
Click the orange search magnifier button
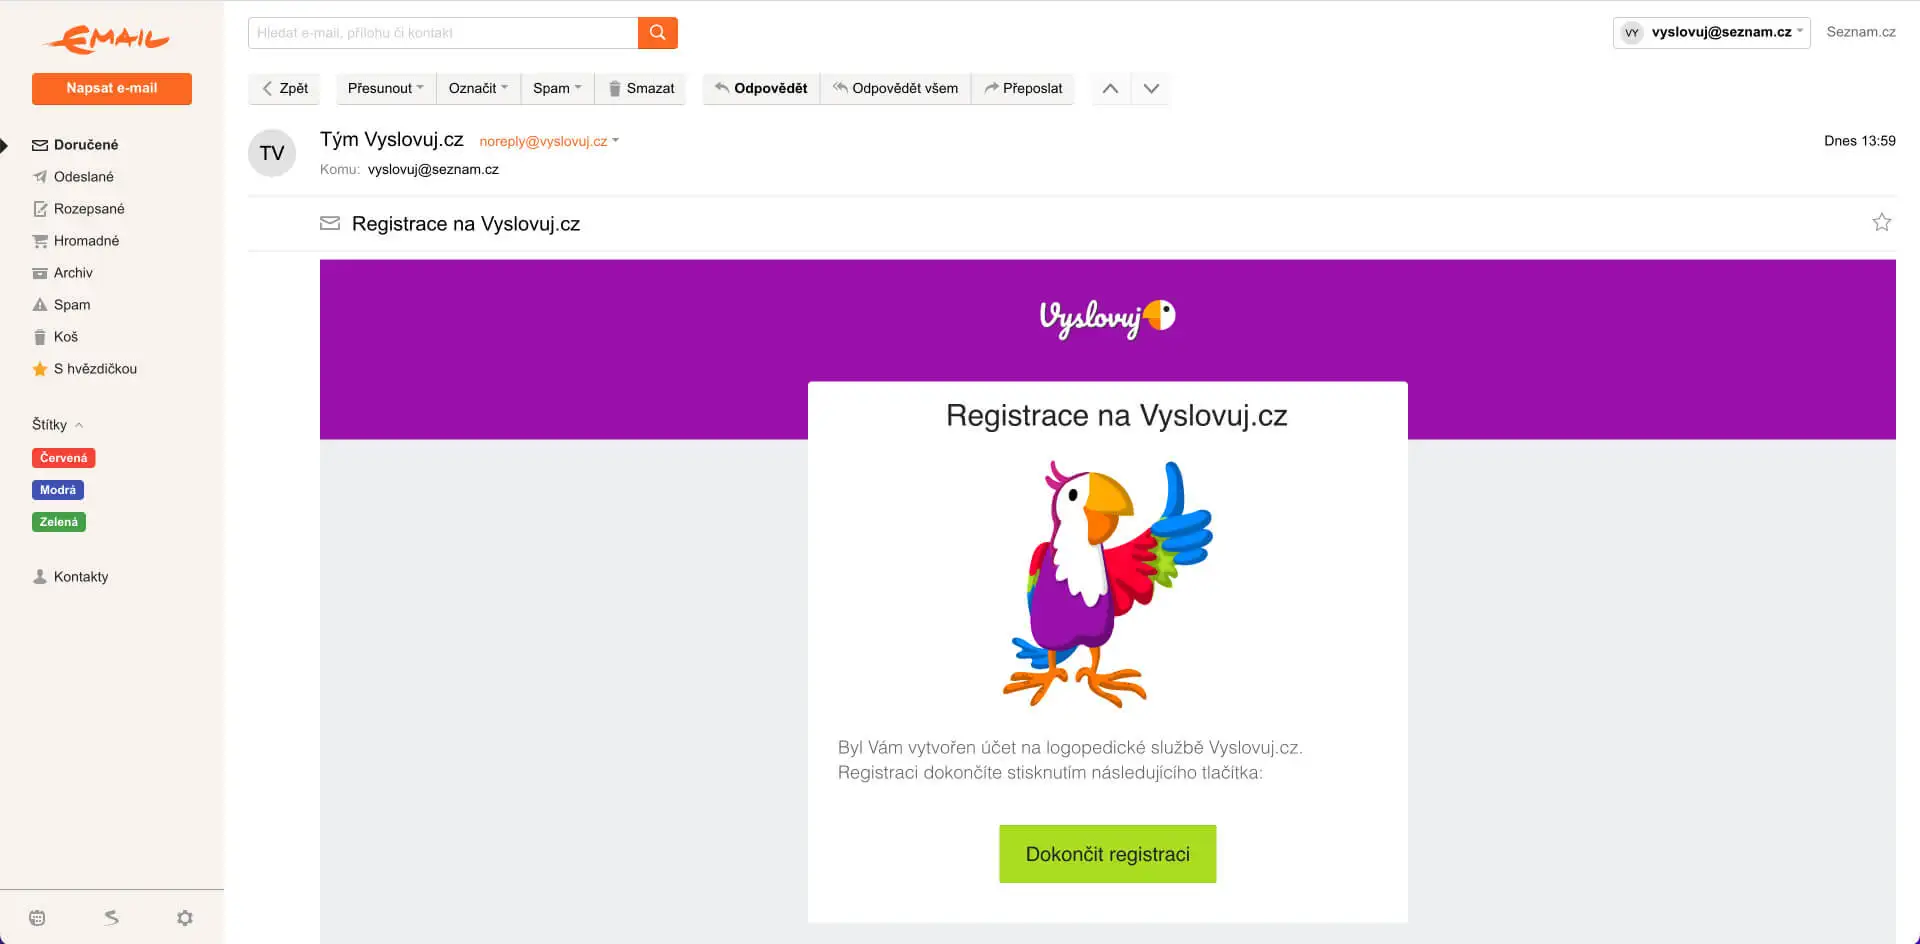pos(657,32)
